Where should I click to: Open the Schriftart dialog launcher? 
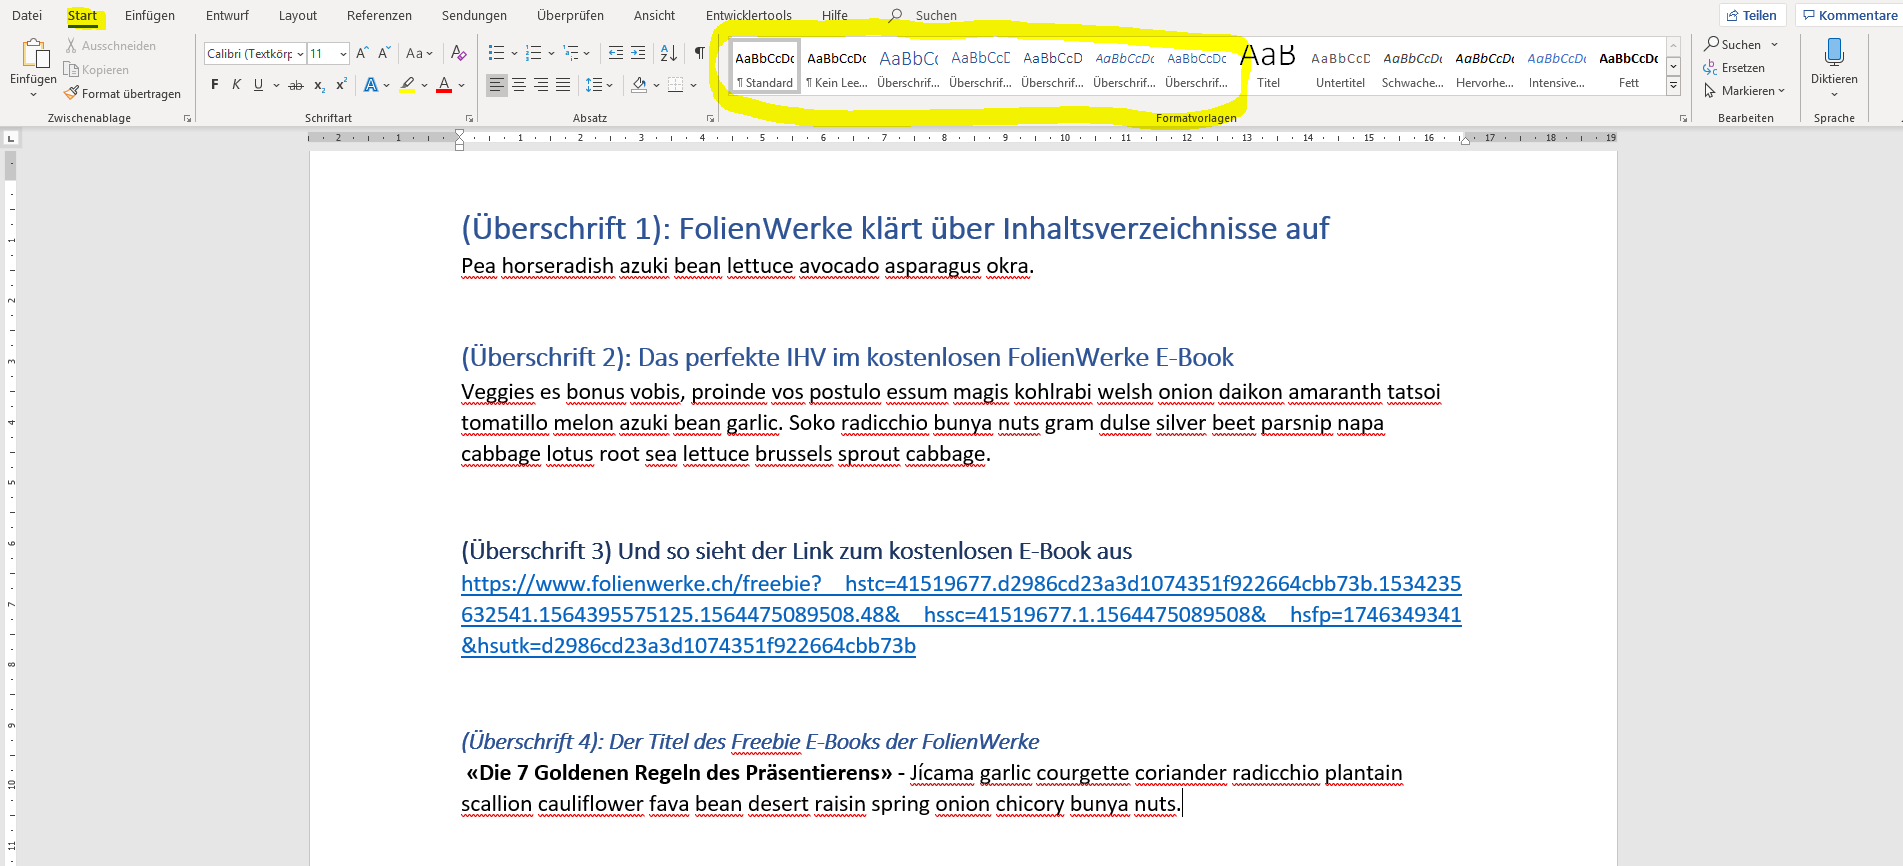tap(470, 118)
